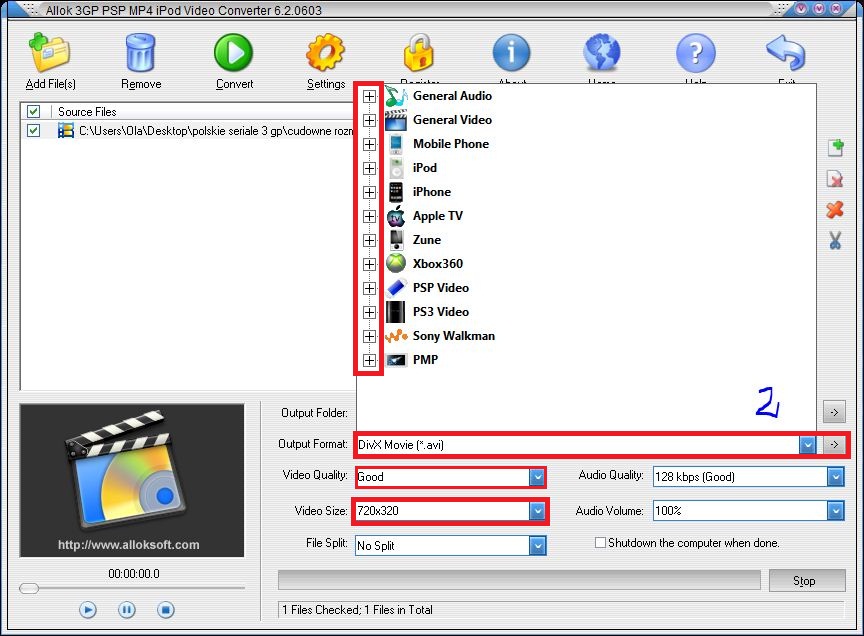The width and height of the screenshot is (864, 636).
Task: Open the Video Size dropdown
Action: [x=537, y=511]
